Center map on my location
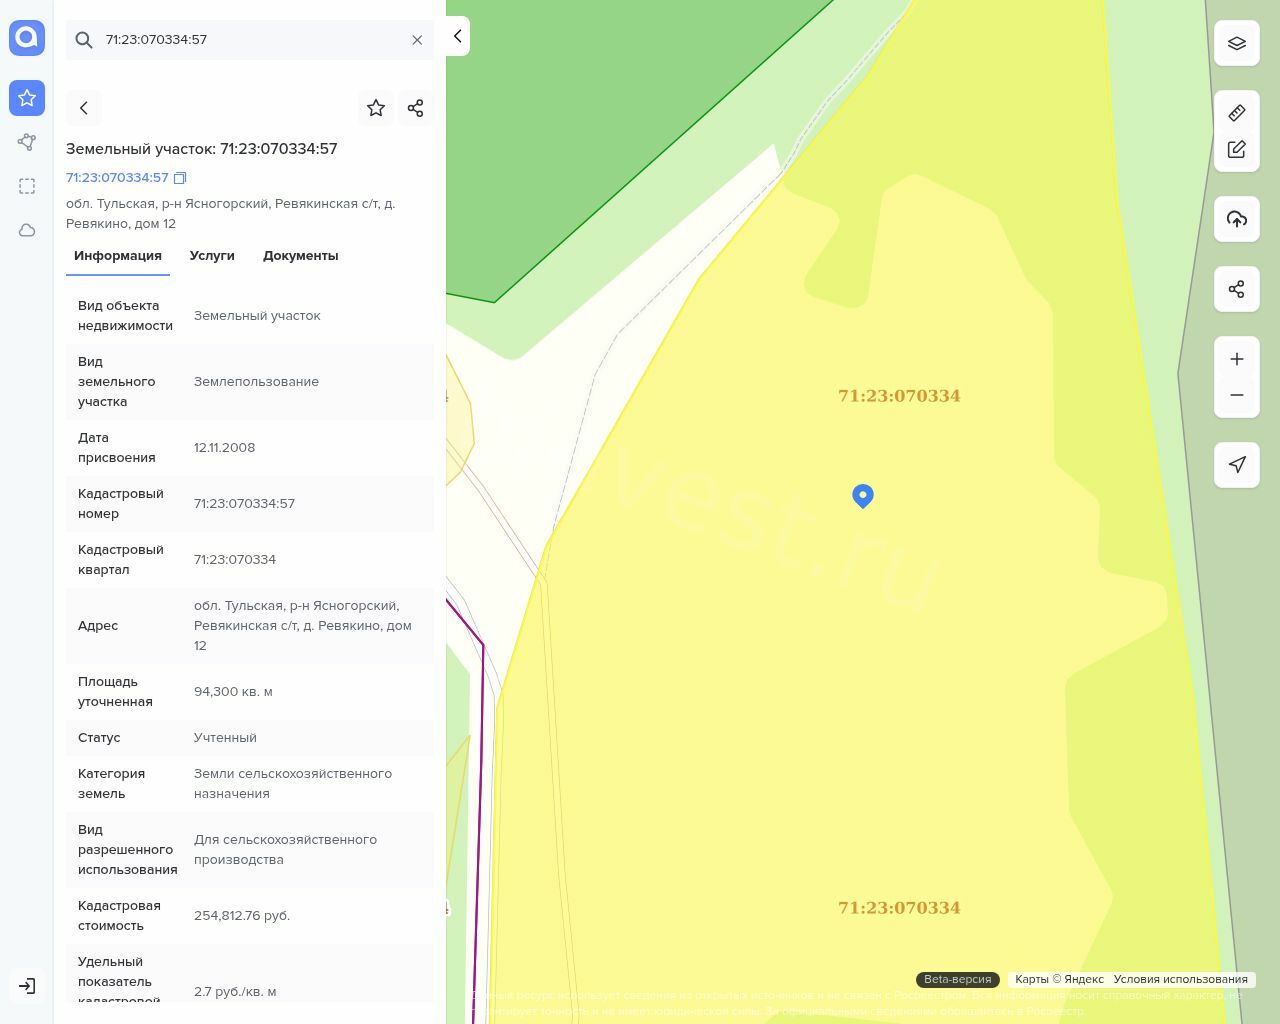Viewport: 1280px width, 1024px height. (1237, 464)
